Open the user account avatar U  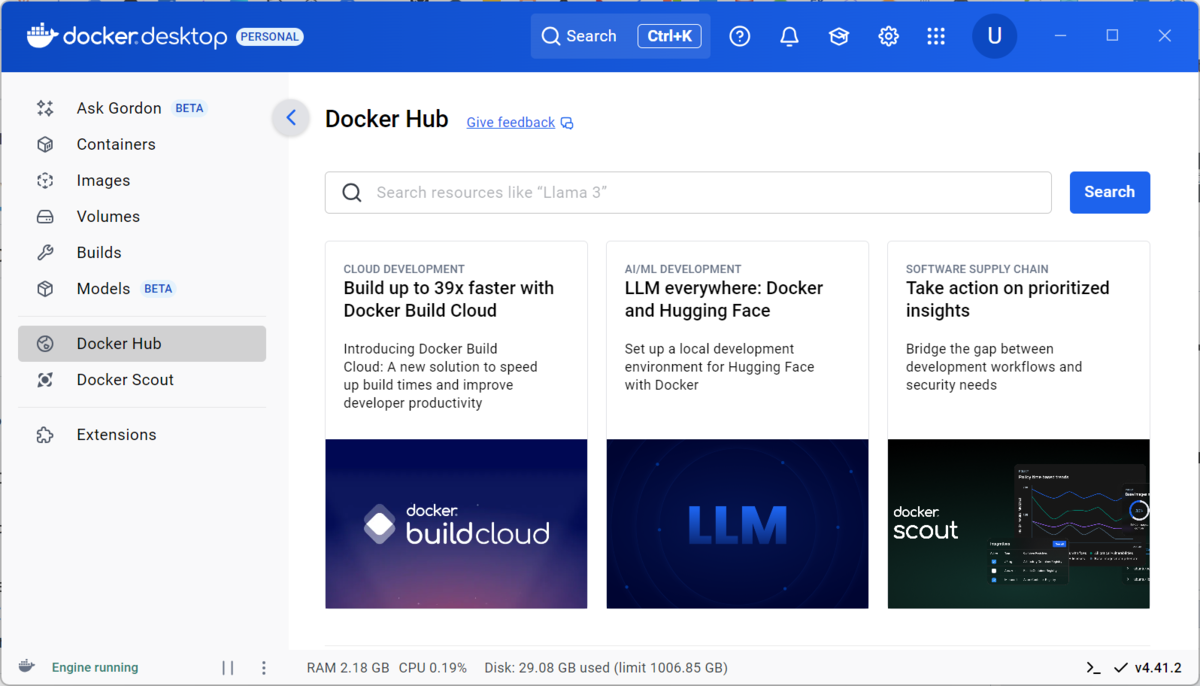[994, 36]
